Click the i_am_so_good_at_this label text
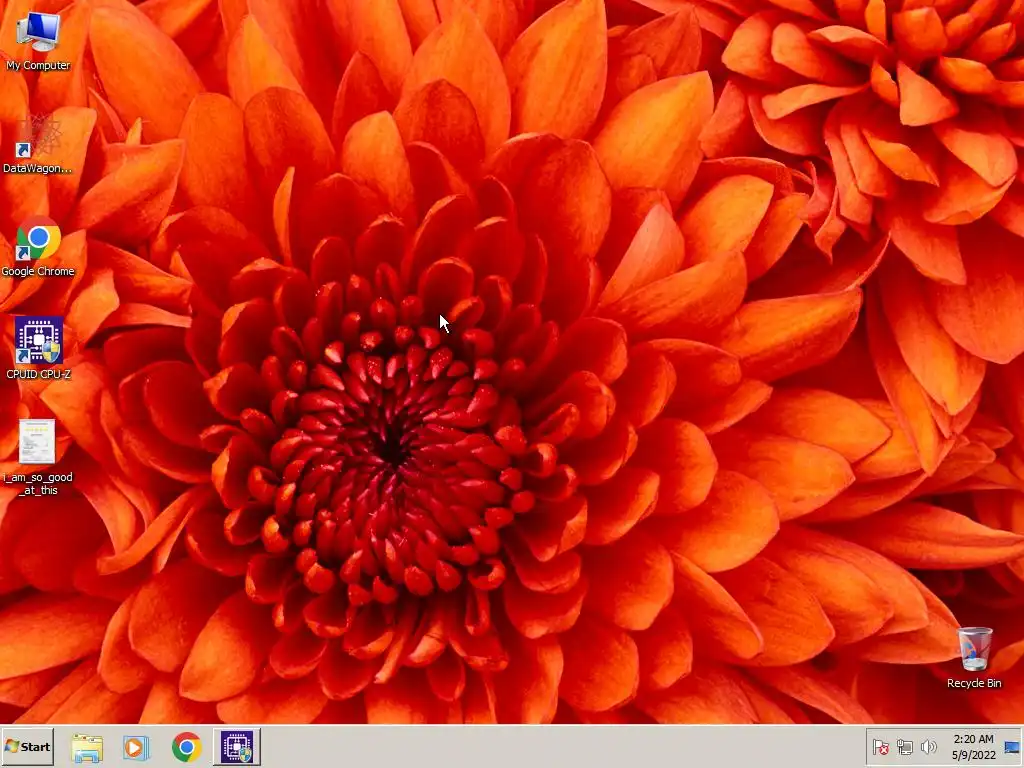The width and height of the screenshot is (1024, 768). tap(38, 484)
